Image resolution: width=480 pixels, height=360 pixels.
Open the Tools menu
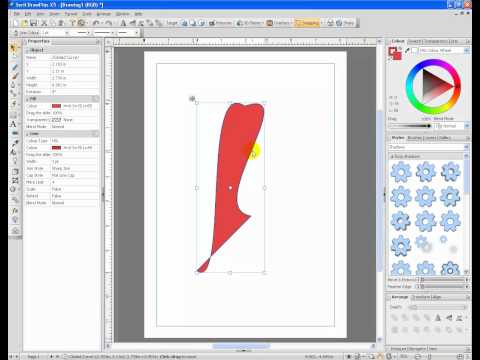click(87, 14)
